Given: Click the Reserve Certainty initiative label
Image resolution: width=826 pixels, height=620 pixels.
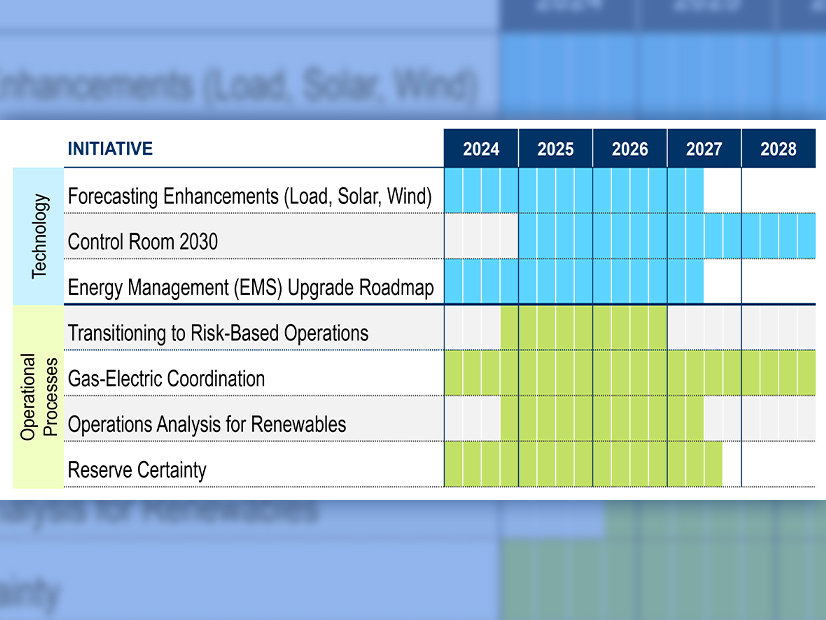Looking at the screenshot, I should (x=137, y=469).
